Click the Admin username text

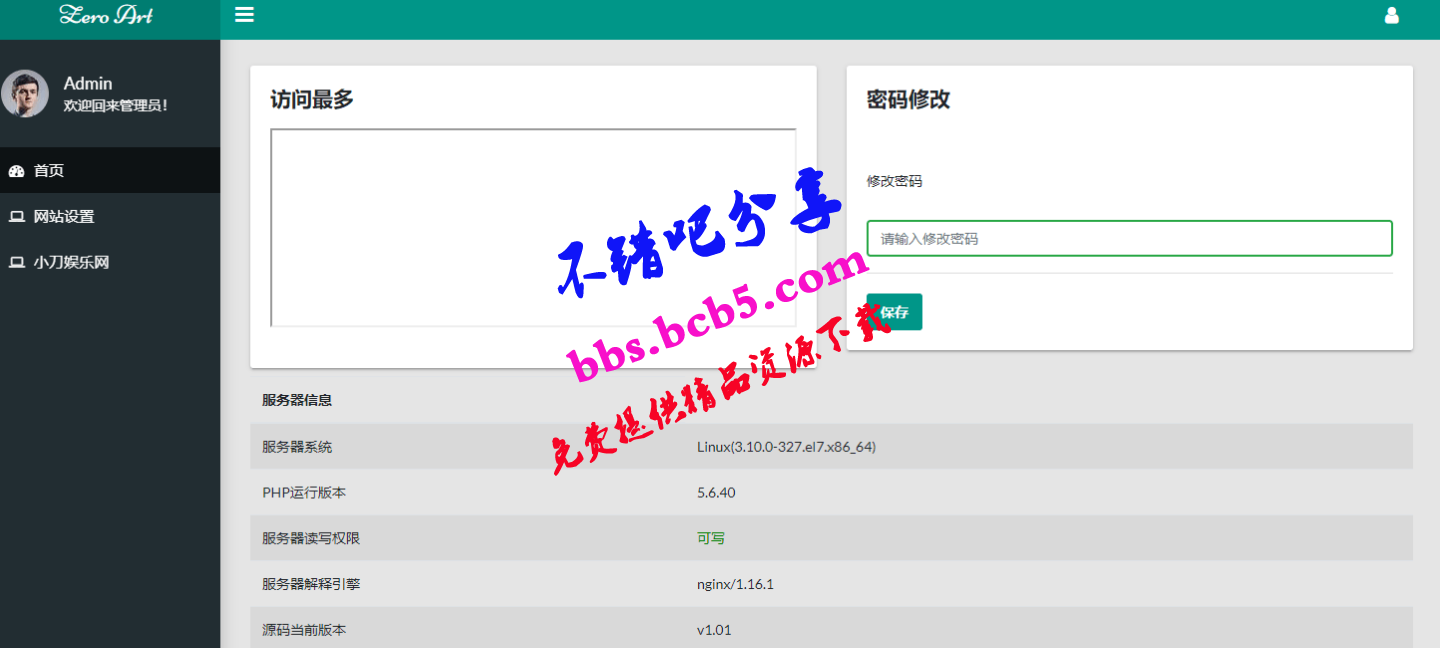coord(88,83)
